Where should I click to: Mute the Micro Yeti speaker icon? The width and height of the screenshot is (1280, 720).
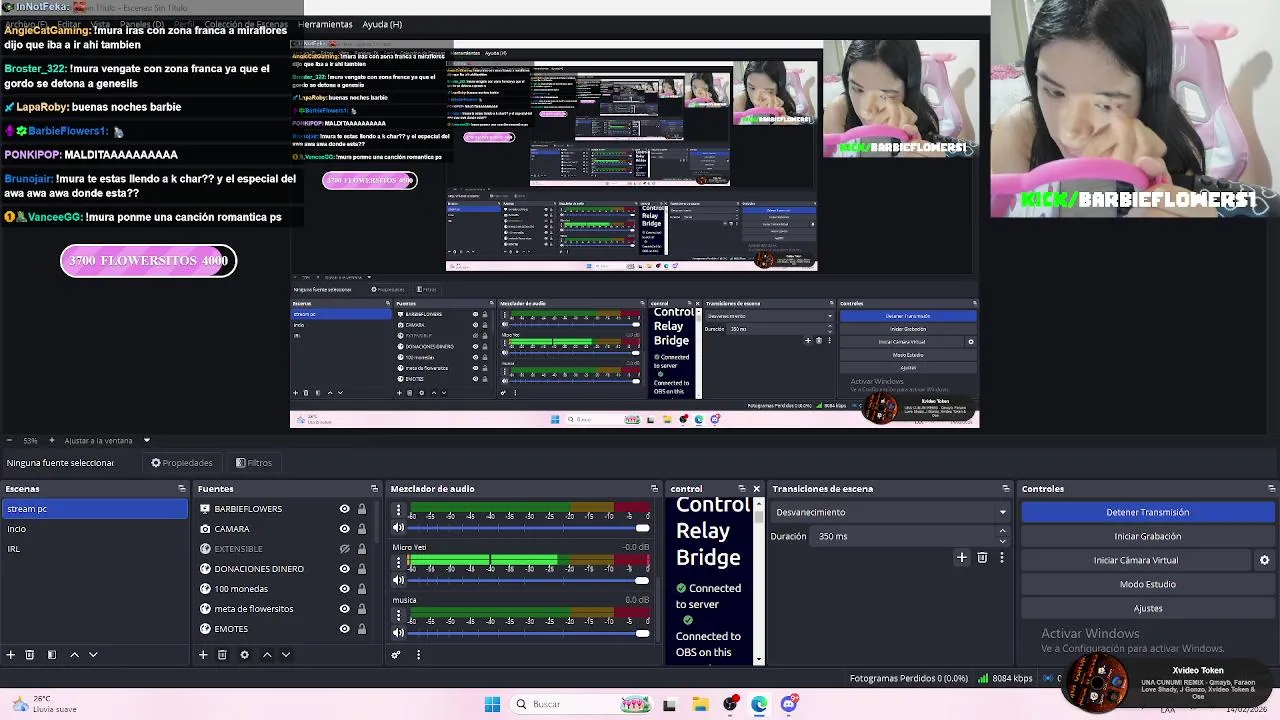click(398, 580)
